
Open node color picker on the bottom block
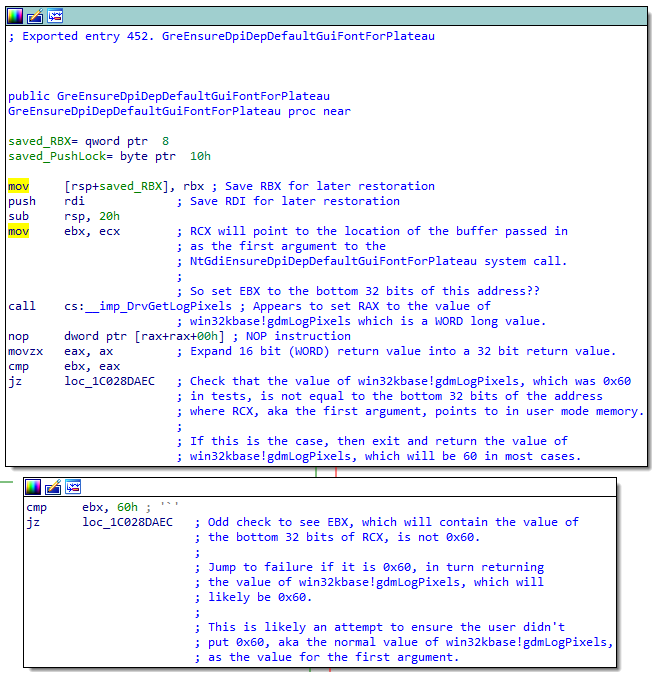(33, 487)
